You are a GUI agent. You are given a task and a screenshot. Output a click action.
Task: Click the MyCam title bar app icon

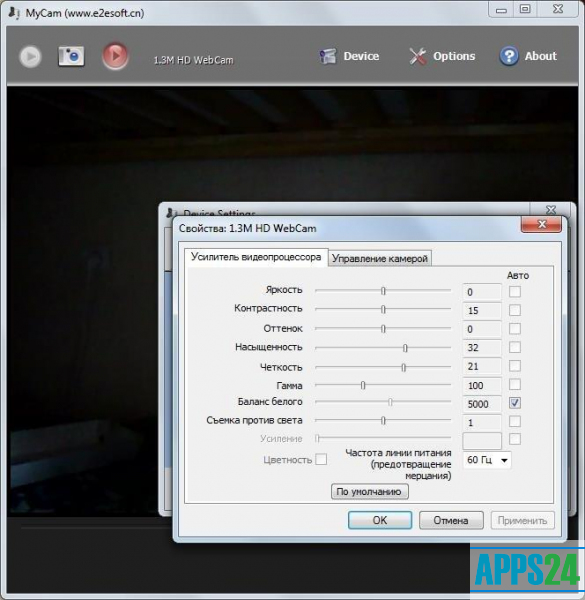point(14,13)
